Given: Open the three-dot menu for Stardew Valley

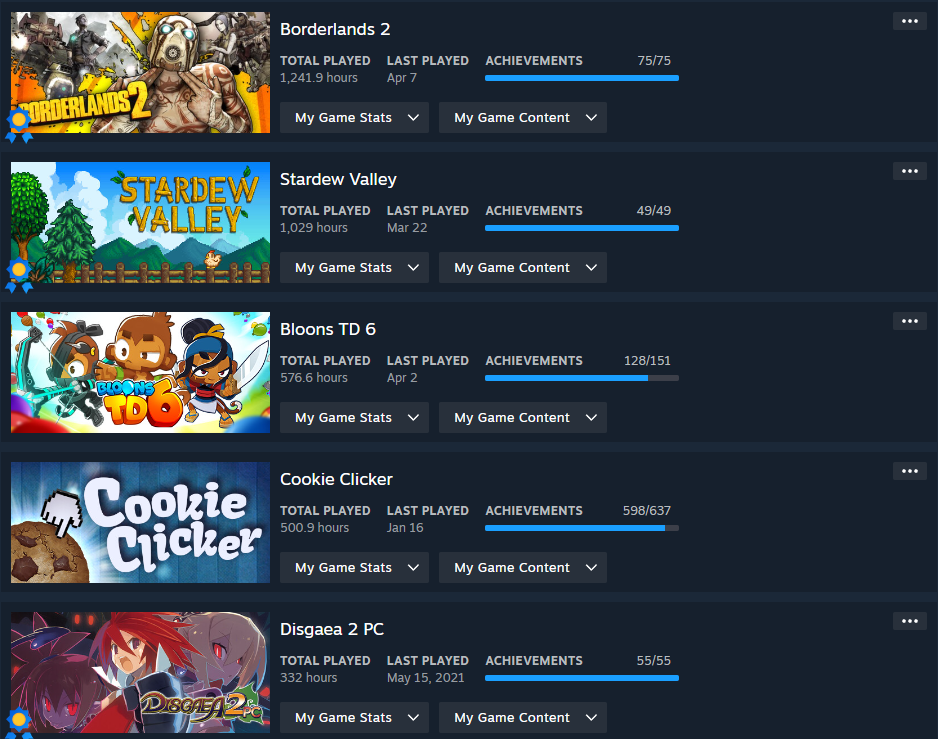Looking at the screenshot, I should click(x=909, y=171).
